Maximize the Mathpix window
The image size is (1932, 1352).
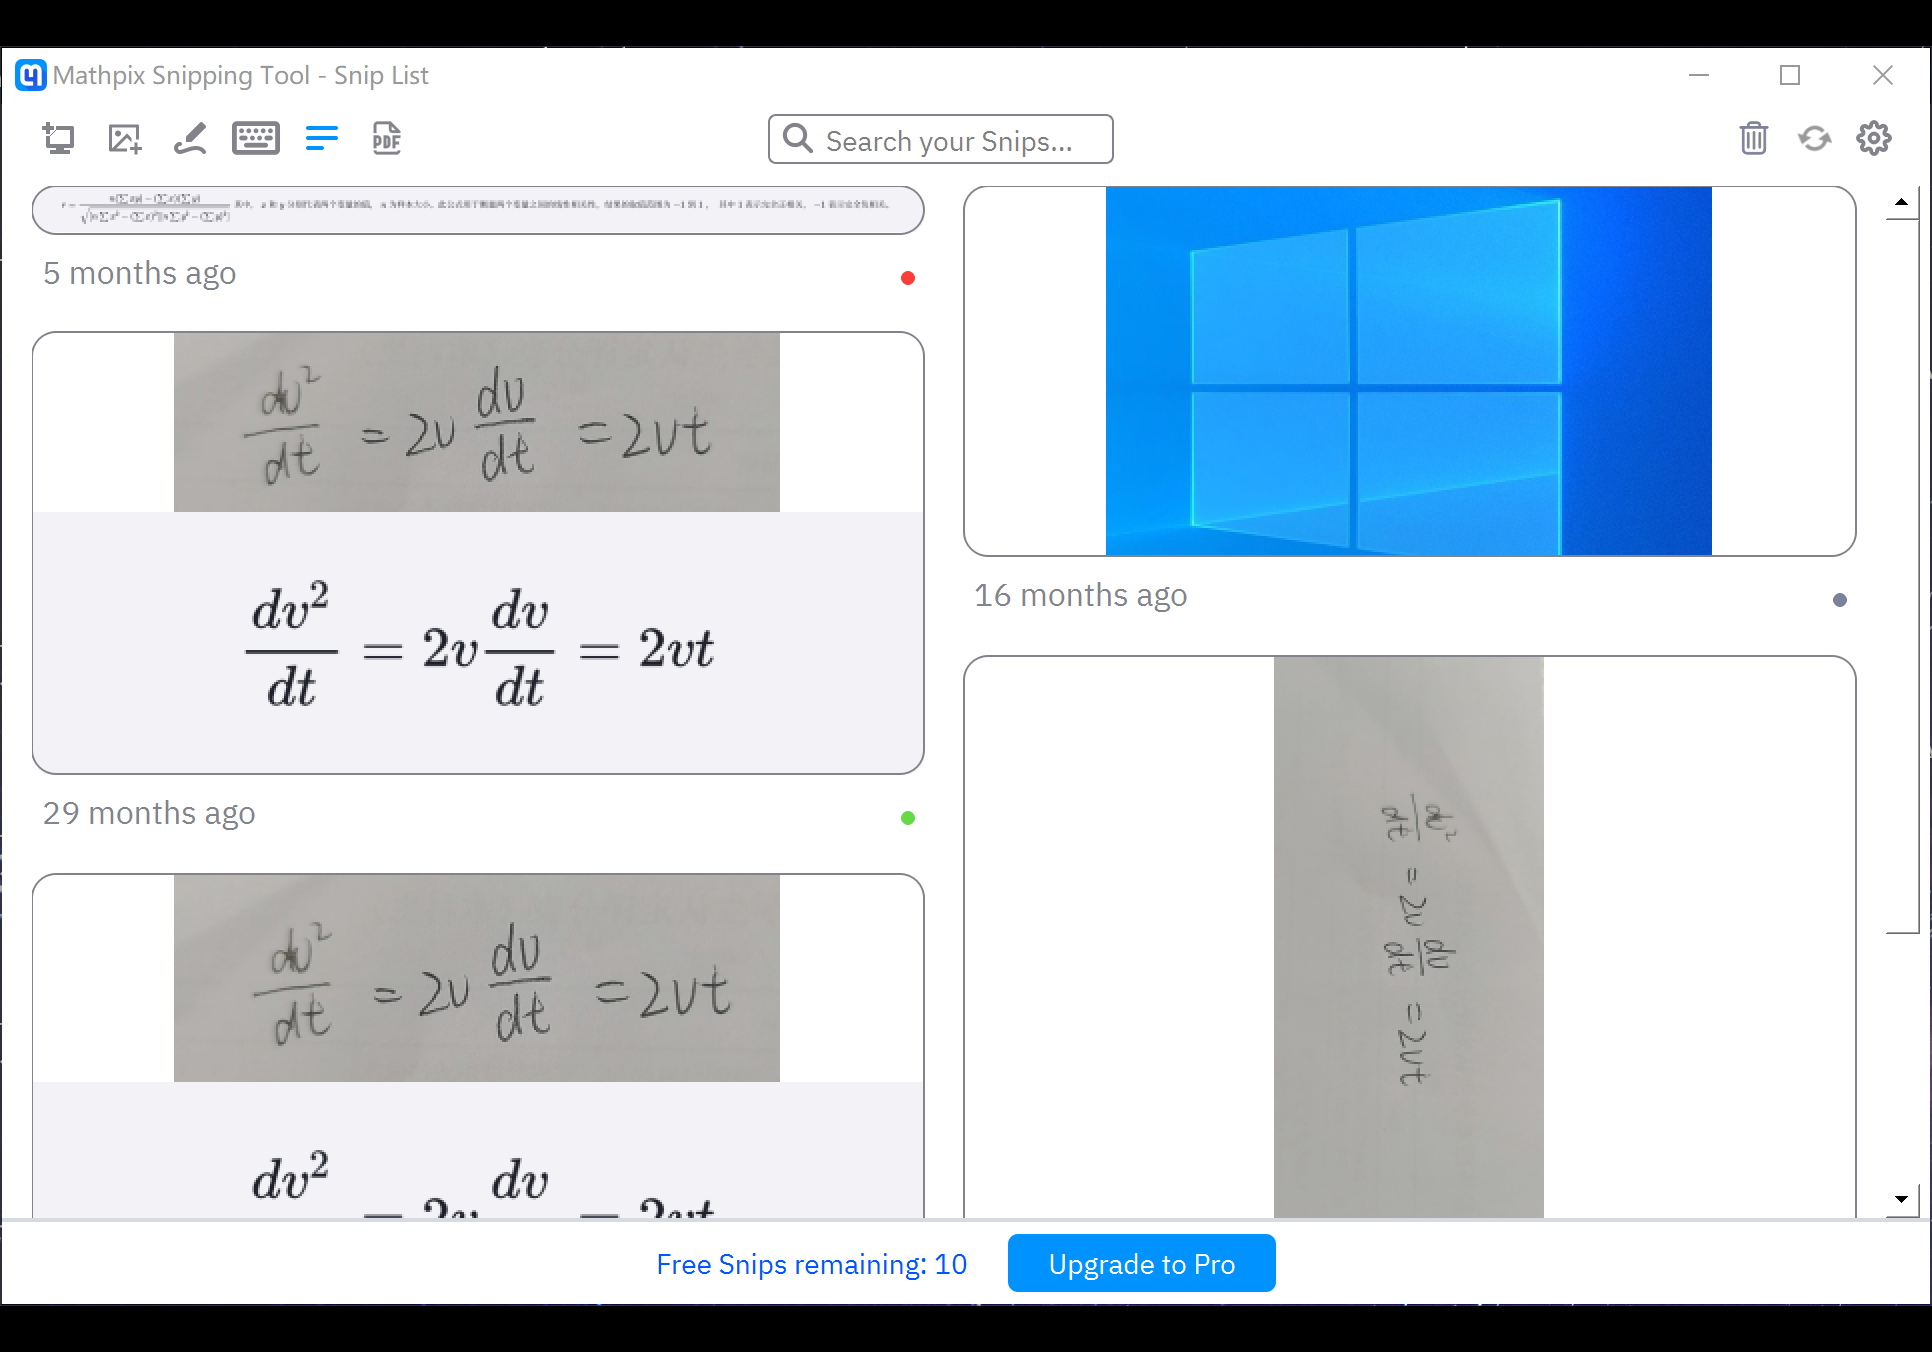click(x=1790, y=75)
